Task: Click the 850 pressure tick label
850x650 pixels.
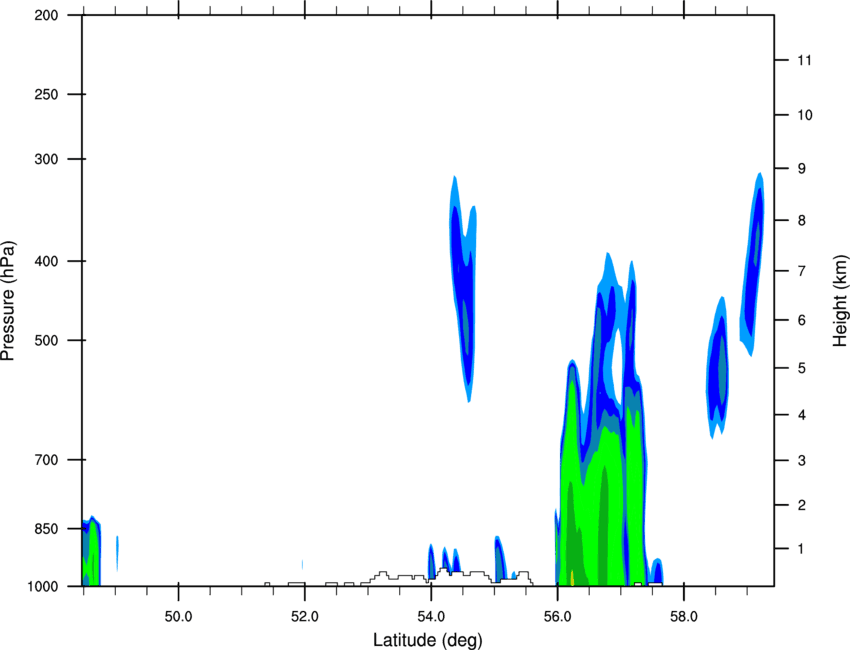Action: click(x=46, y=529)
